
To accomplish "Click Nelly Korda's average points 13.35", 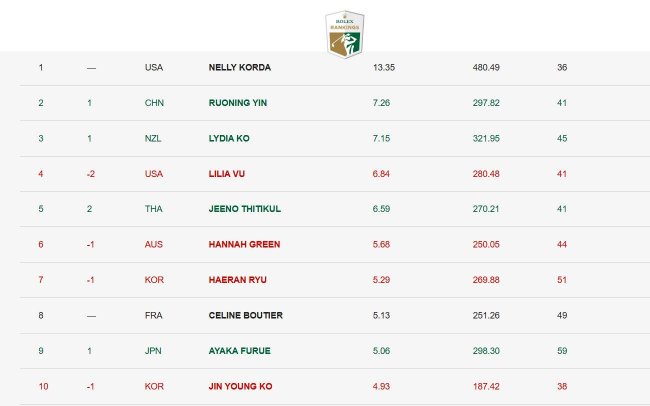I will tap(385, 67).
